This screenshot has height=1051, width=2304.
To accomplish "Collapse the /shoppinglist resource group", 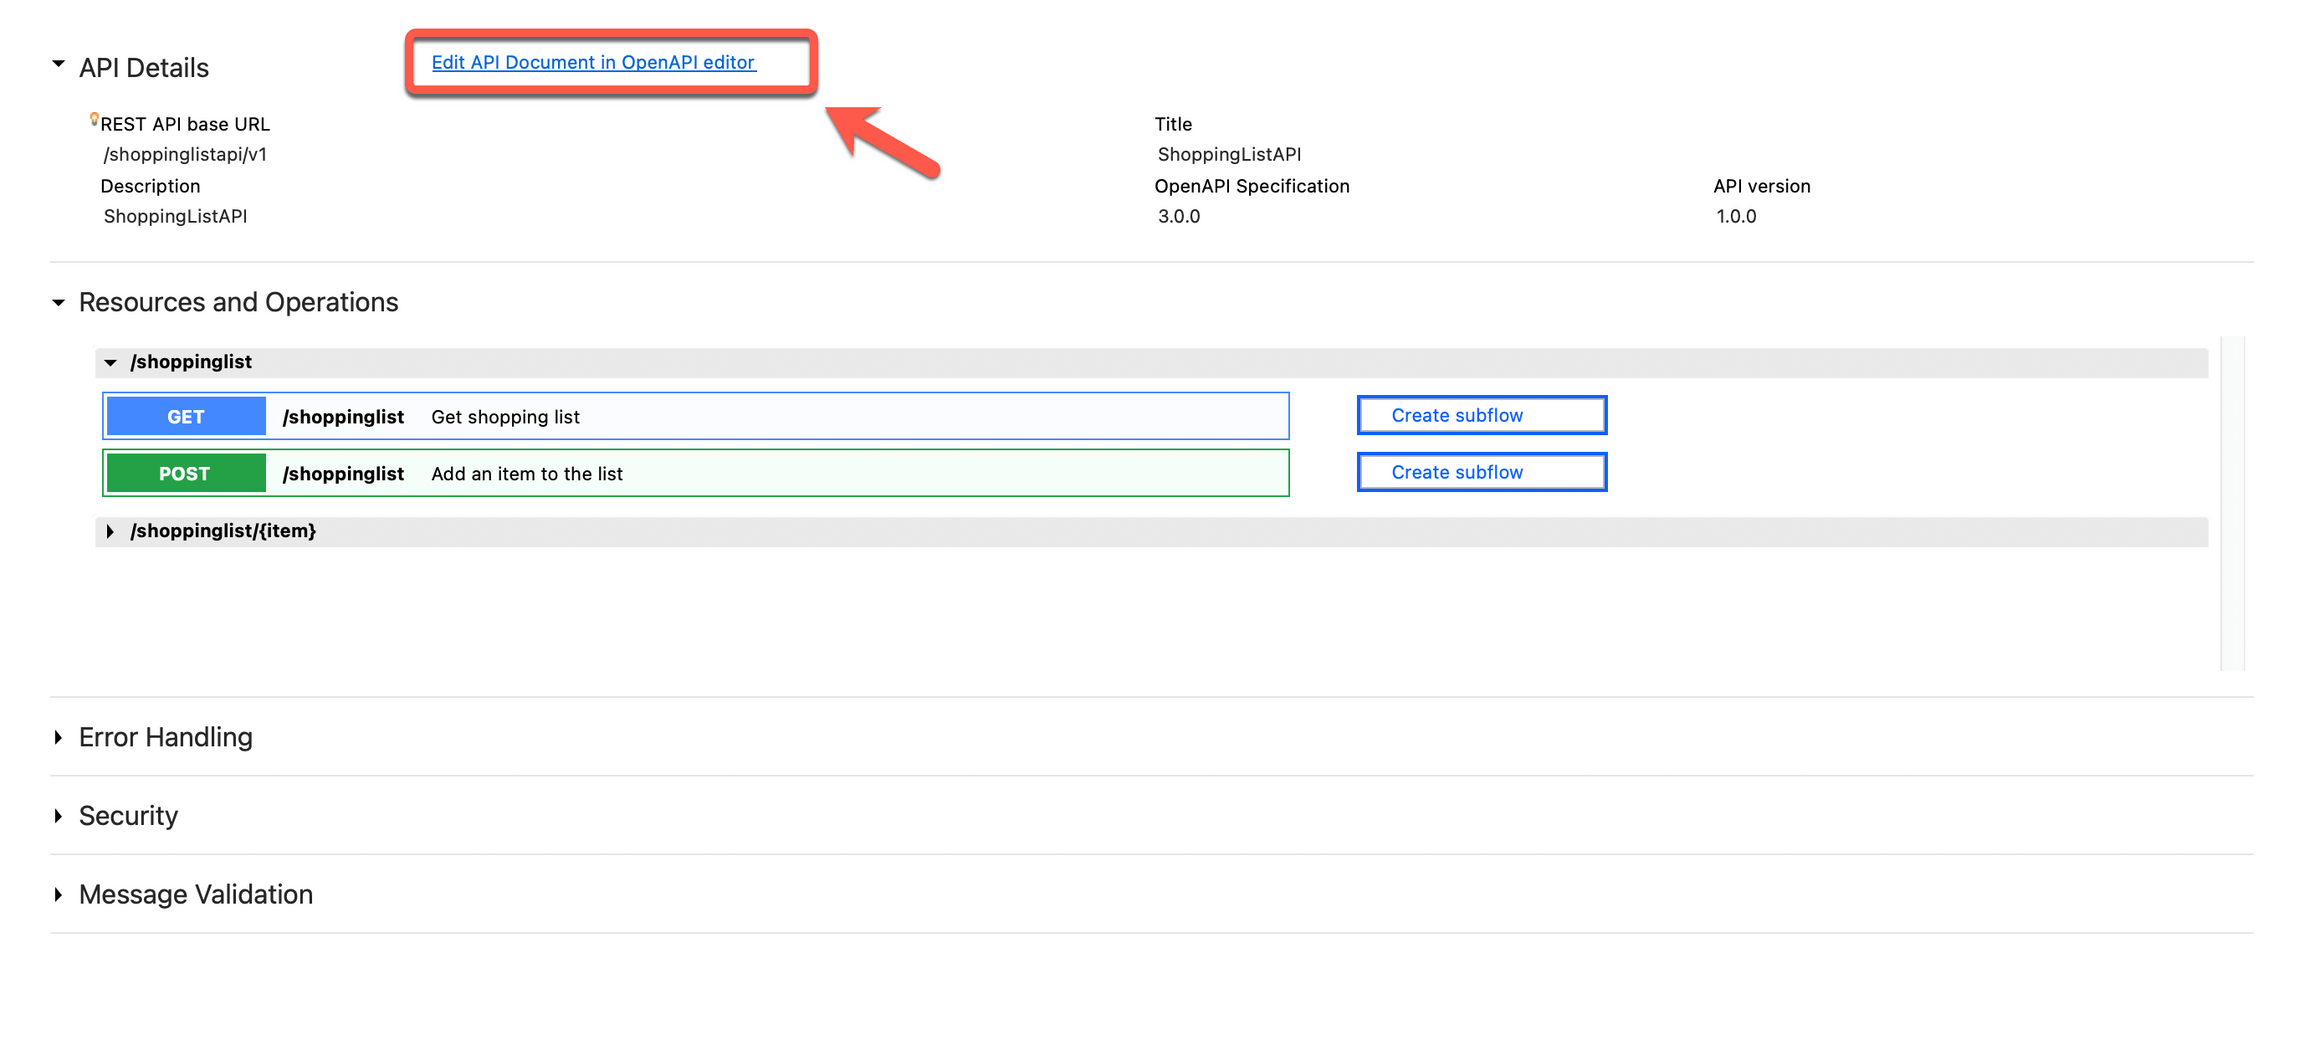I will tap(111, 362).
